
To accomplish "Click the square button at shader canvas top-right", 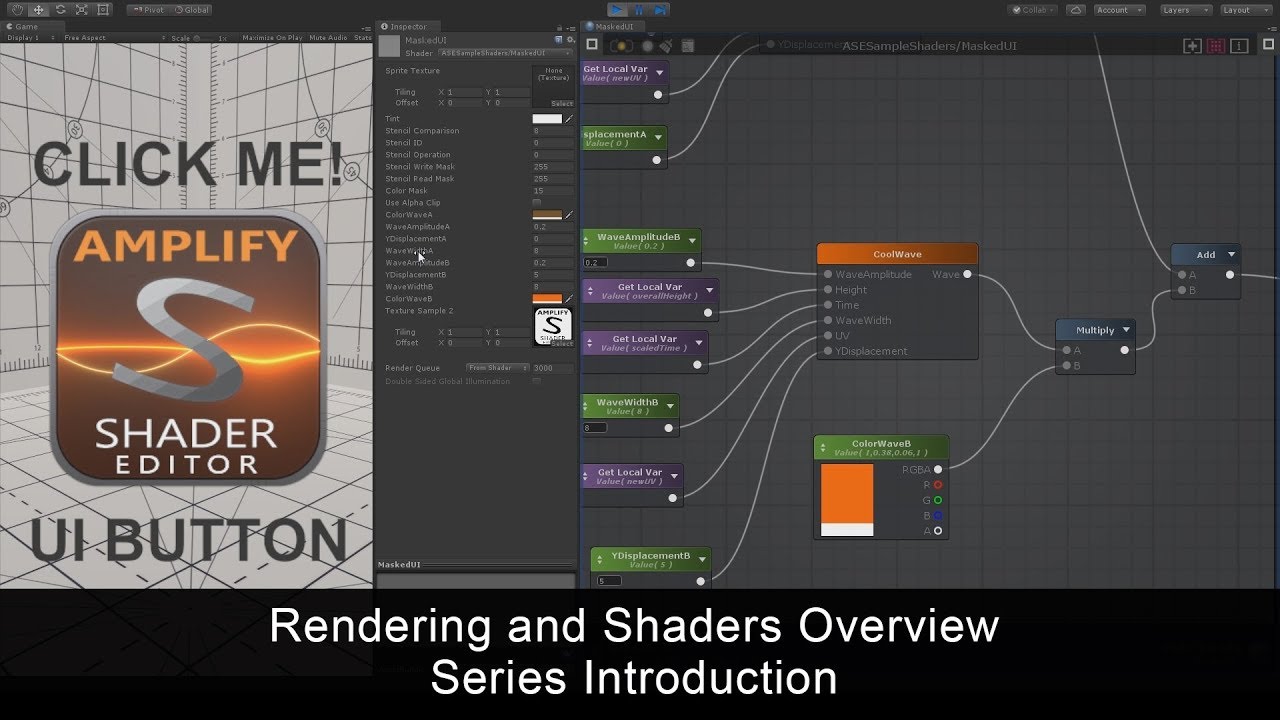I will tap(1266, 46).
